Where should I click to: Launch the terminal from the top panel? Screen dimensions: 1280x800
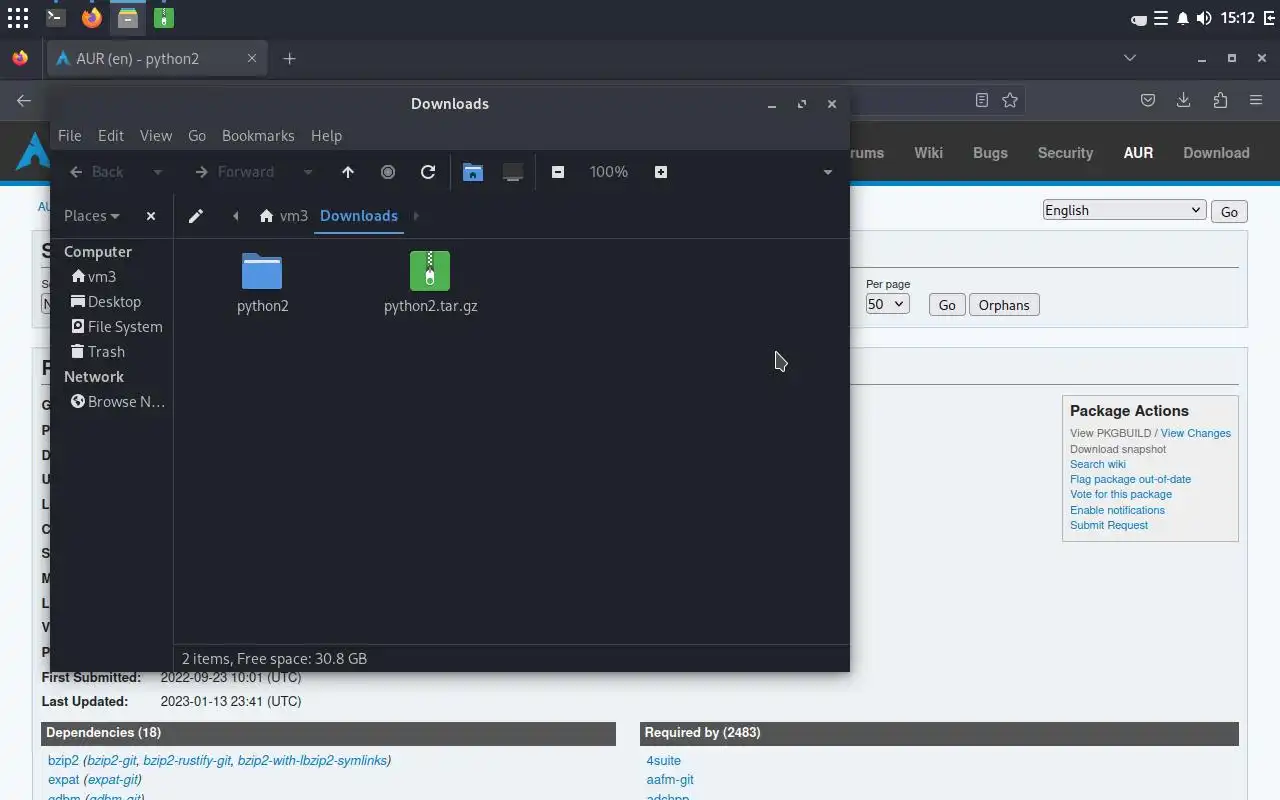(56, 18)
